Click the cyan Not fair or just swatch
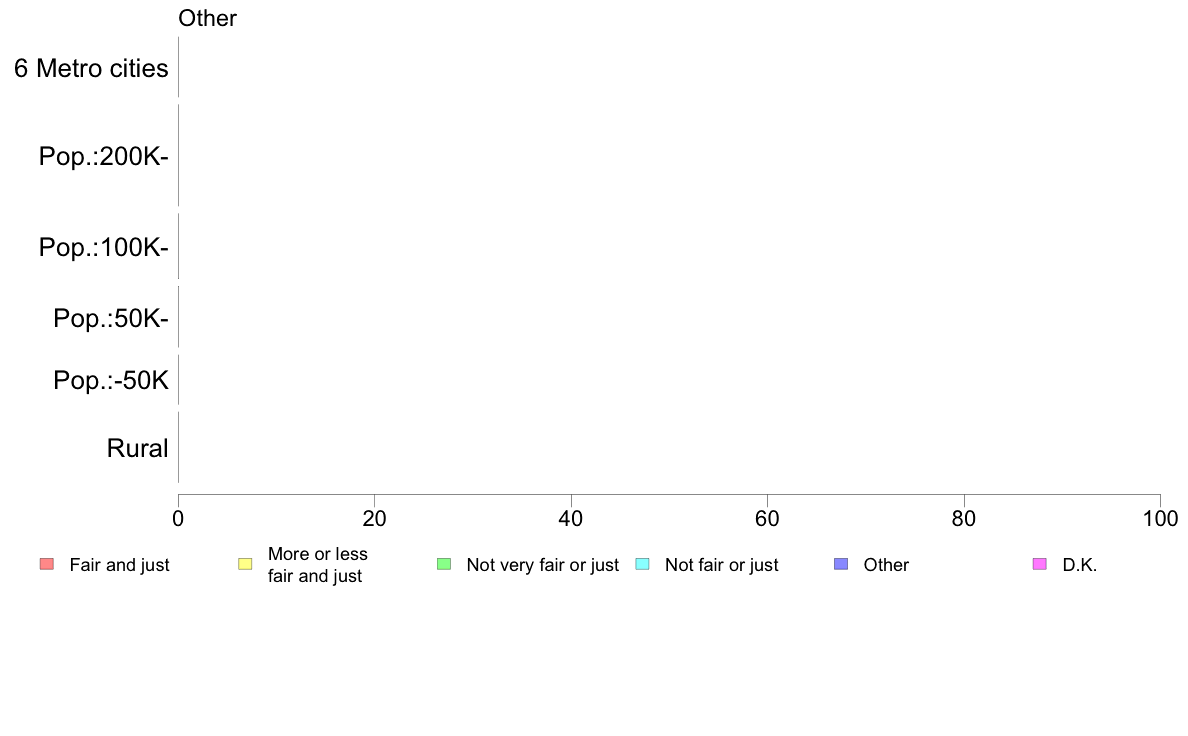This screenshot has height=736, width=1188. [x=642, y=564]
